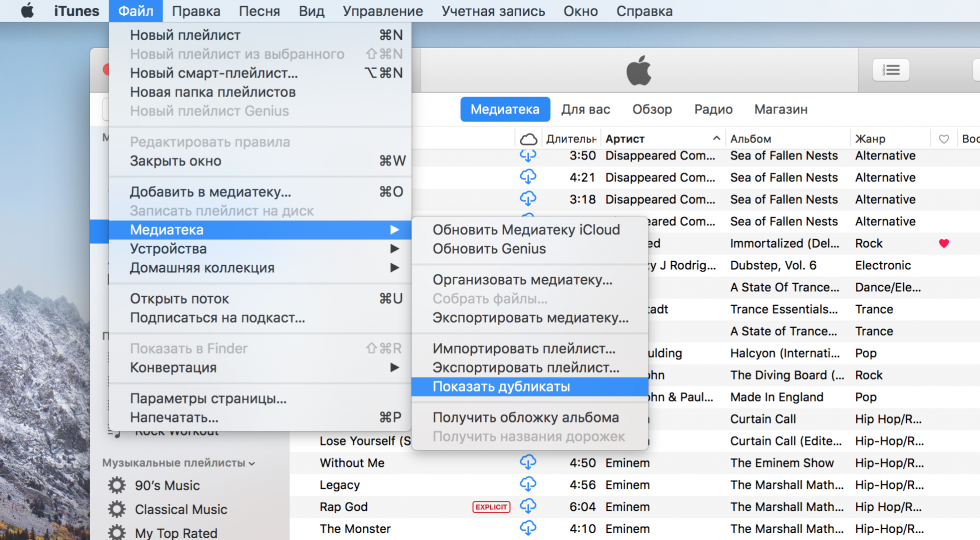Select Экспортировать плейлист submenu item
Screen dimensions: 980x540
tap(529, 368)
